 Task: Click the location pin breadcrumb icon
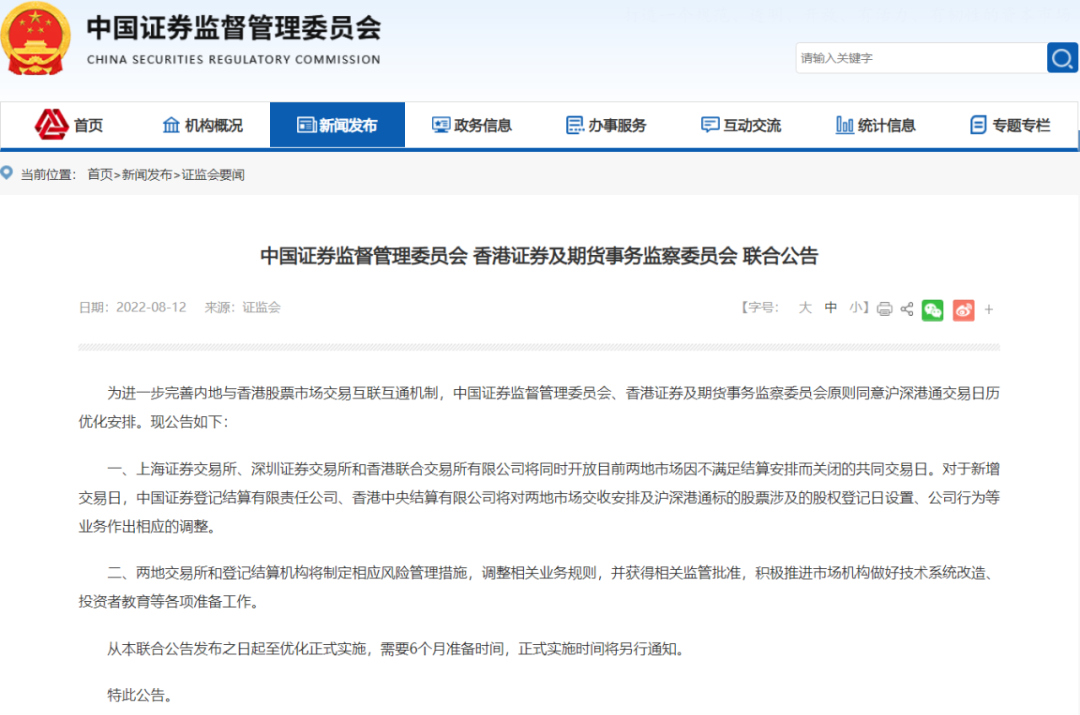point(8,172)
